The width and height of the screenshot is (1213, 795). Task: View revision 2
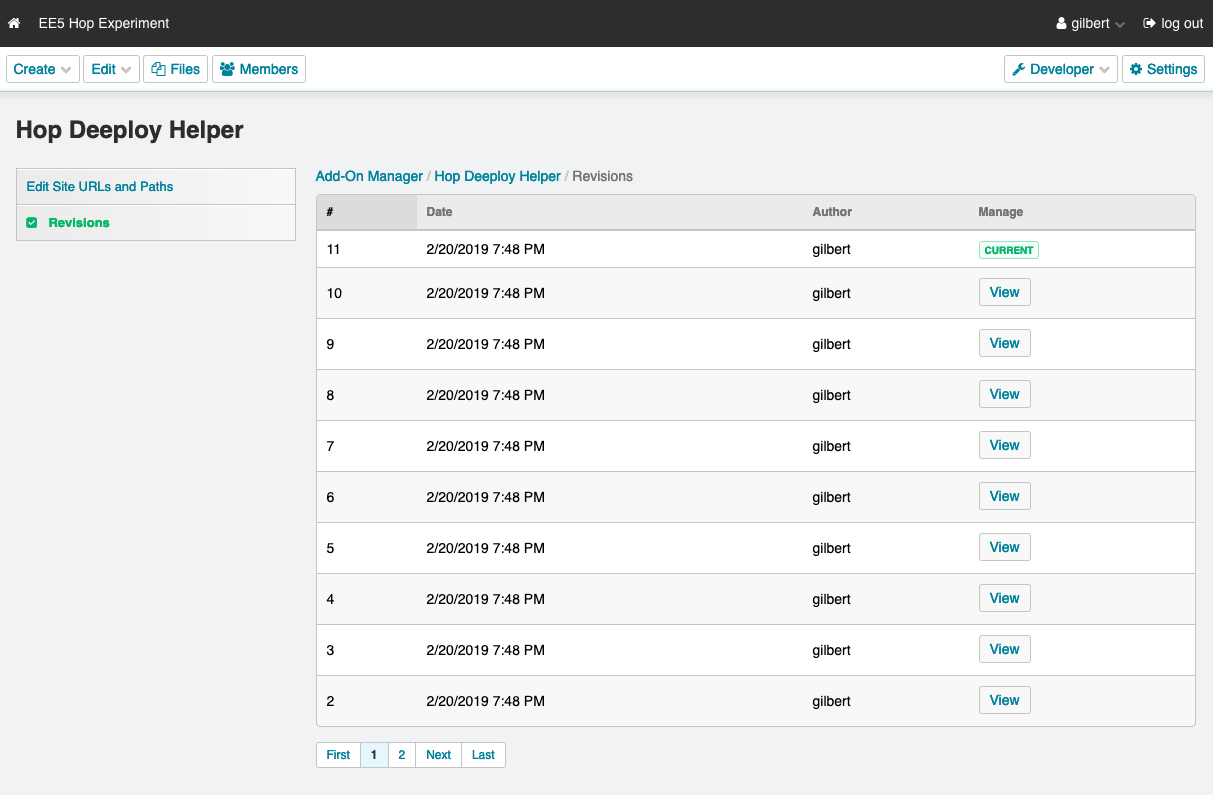[x=1004, y=700]
